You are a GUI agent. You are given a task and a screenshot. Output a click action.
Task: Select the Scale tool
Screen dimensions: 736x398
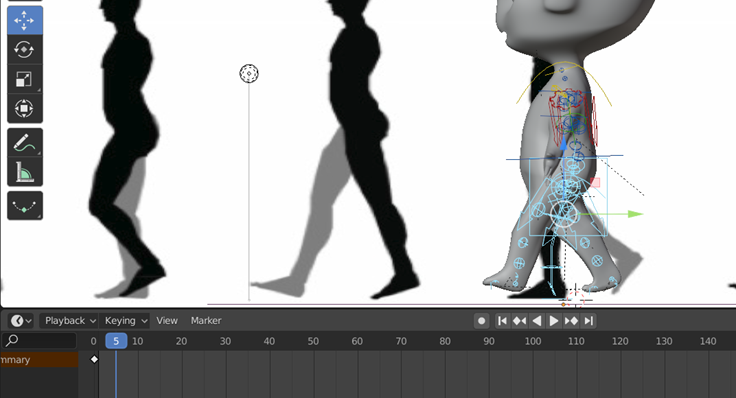click(x=24, y=79)
